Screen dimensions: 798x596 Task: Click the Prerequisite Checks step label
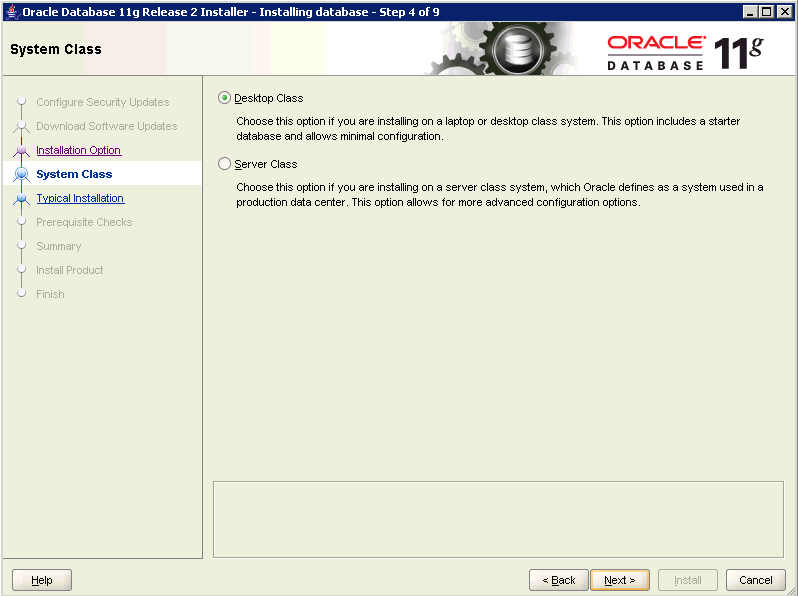pyautogui.click(x=84, y=222)
